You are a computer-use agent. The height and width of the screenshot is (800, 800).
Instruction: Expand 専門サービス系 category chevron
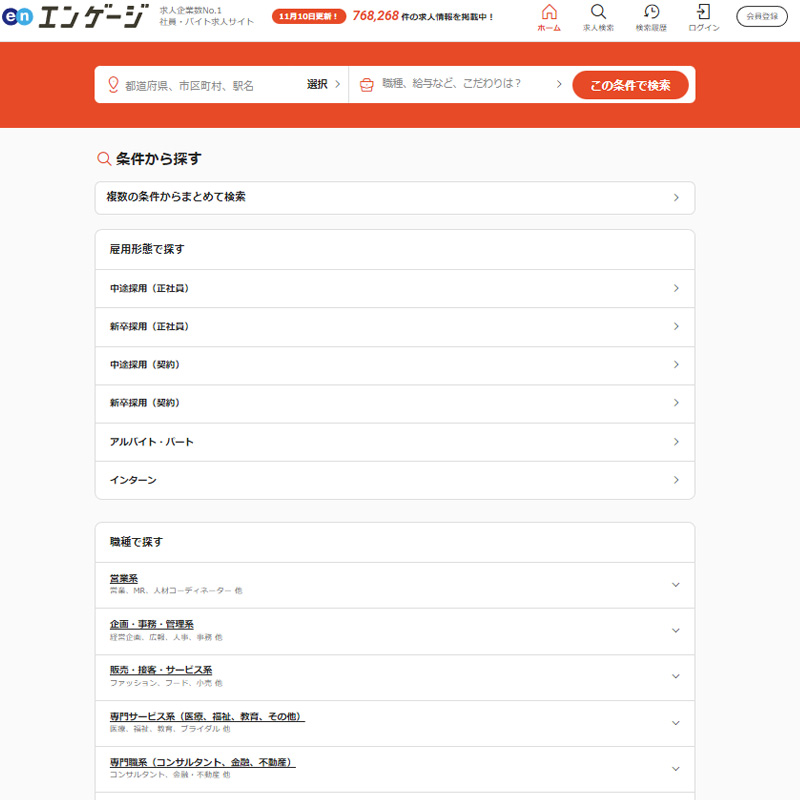click(x=675, y=723)
